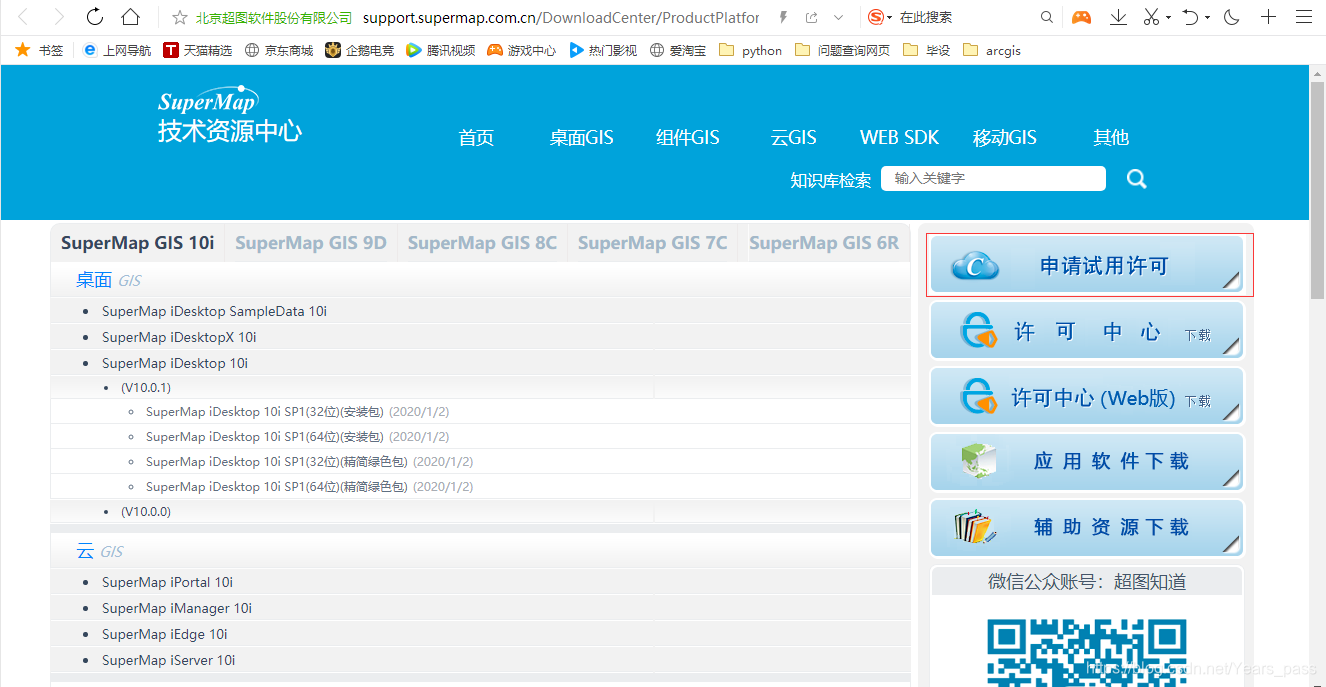Click the lightning speed-mode icon in address bar
The height and width of the screenshot is (687, 1326).
point(783,17)
